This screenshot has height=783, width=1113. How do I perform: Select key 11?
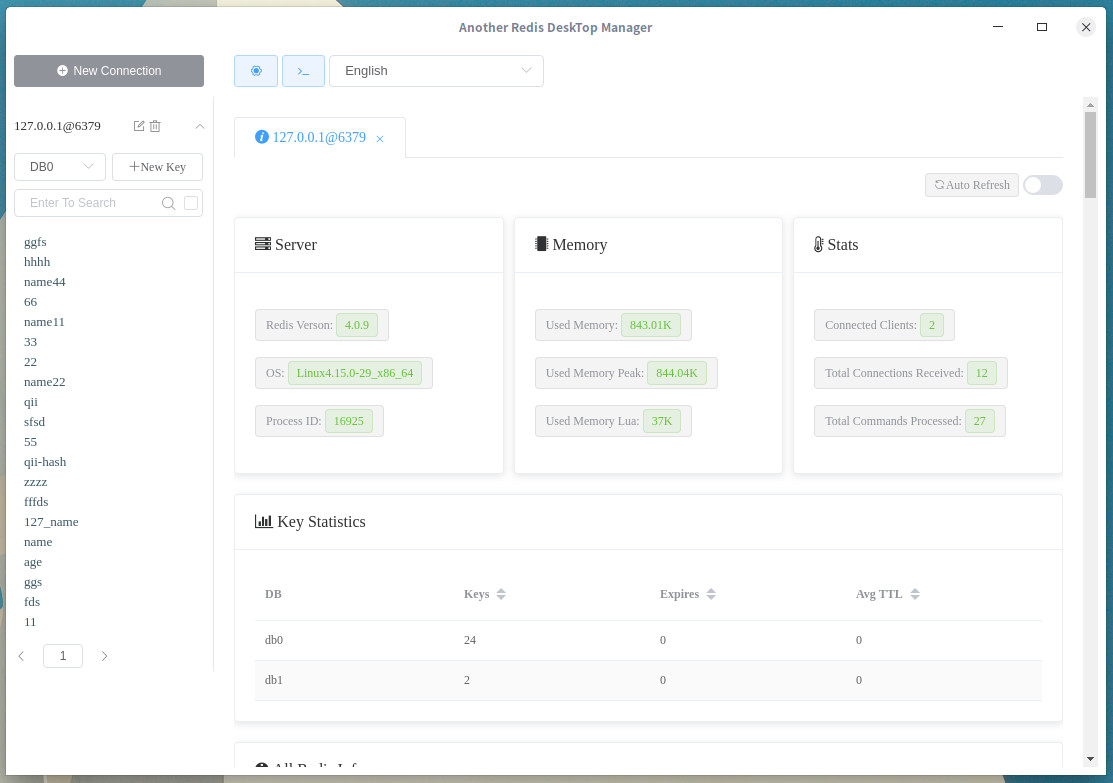tap(30, 622)
